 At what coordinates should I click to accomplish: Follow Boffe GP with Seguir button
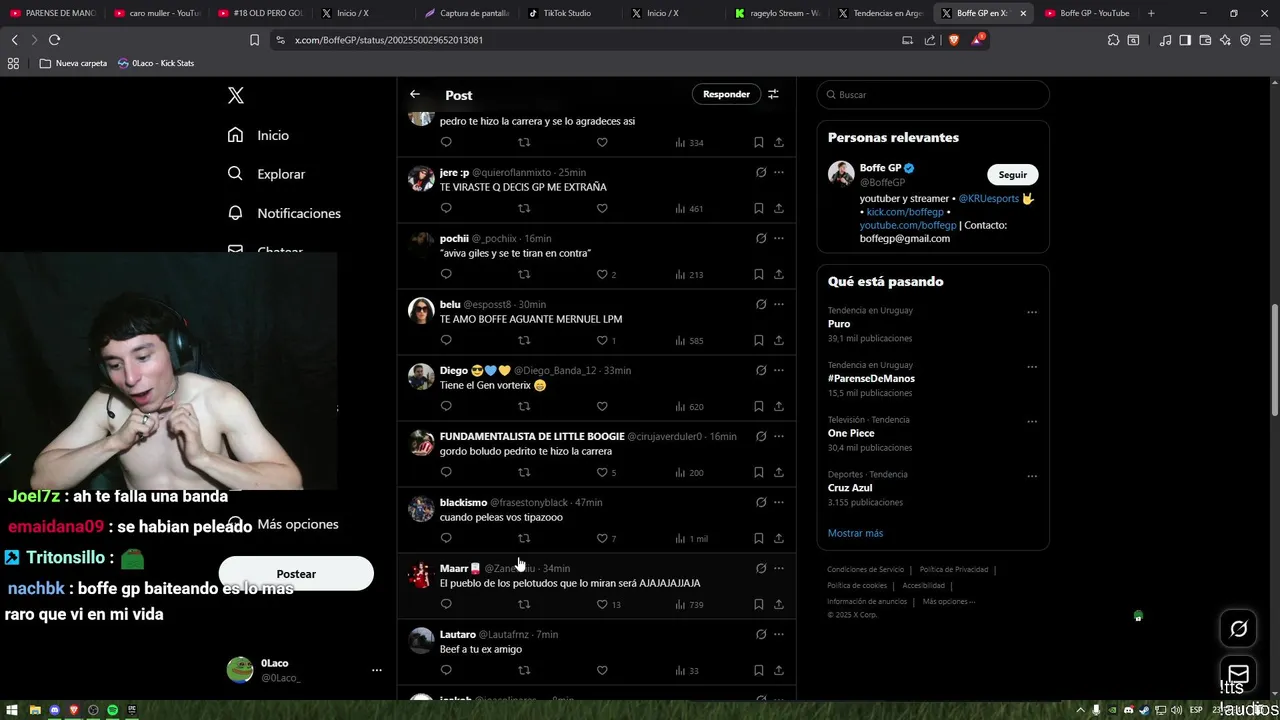tap(1012, 174)
